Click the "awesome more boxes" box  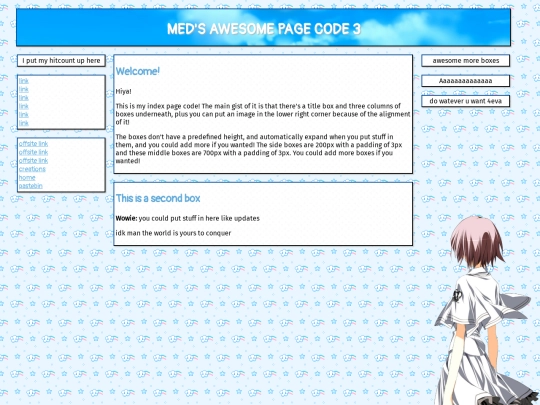pos(466,61)
